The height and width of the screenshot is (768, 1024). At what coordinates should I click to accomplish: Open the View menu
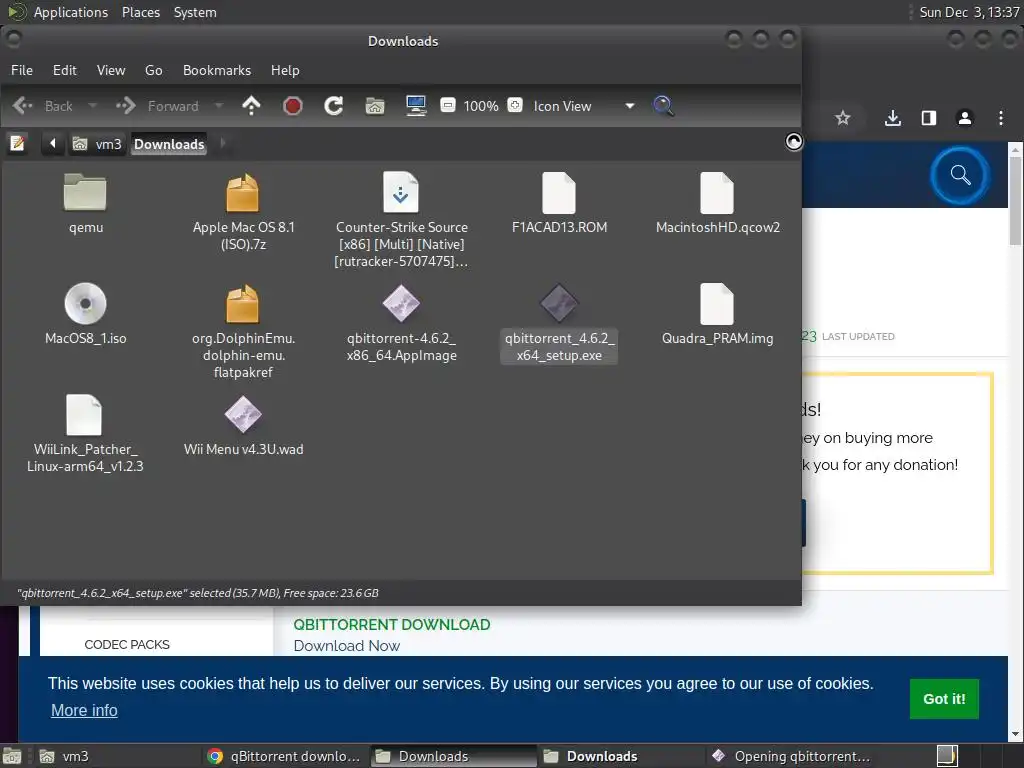pyautogui.click(x=111, y=70)
